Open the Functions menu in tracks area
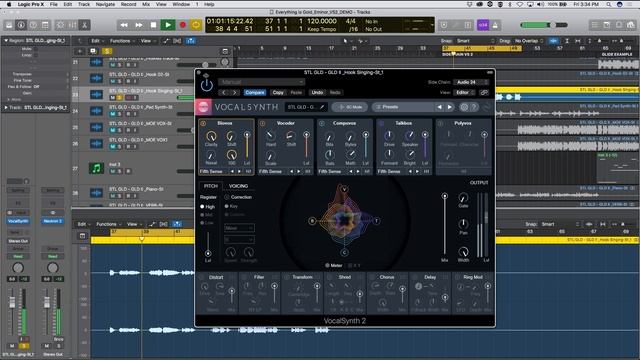Viewport: 640px width, 360px height. 121,41
